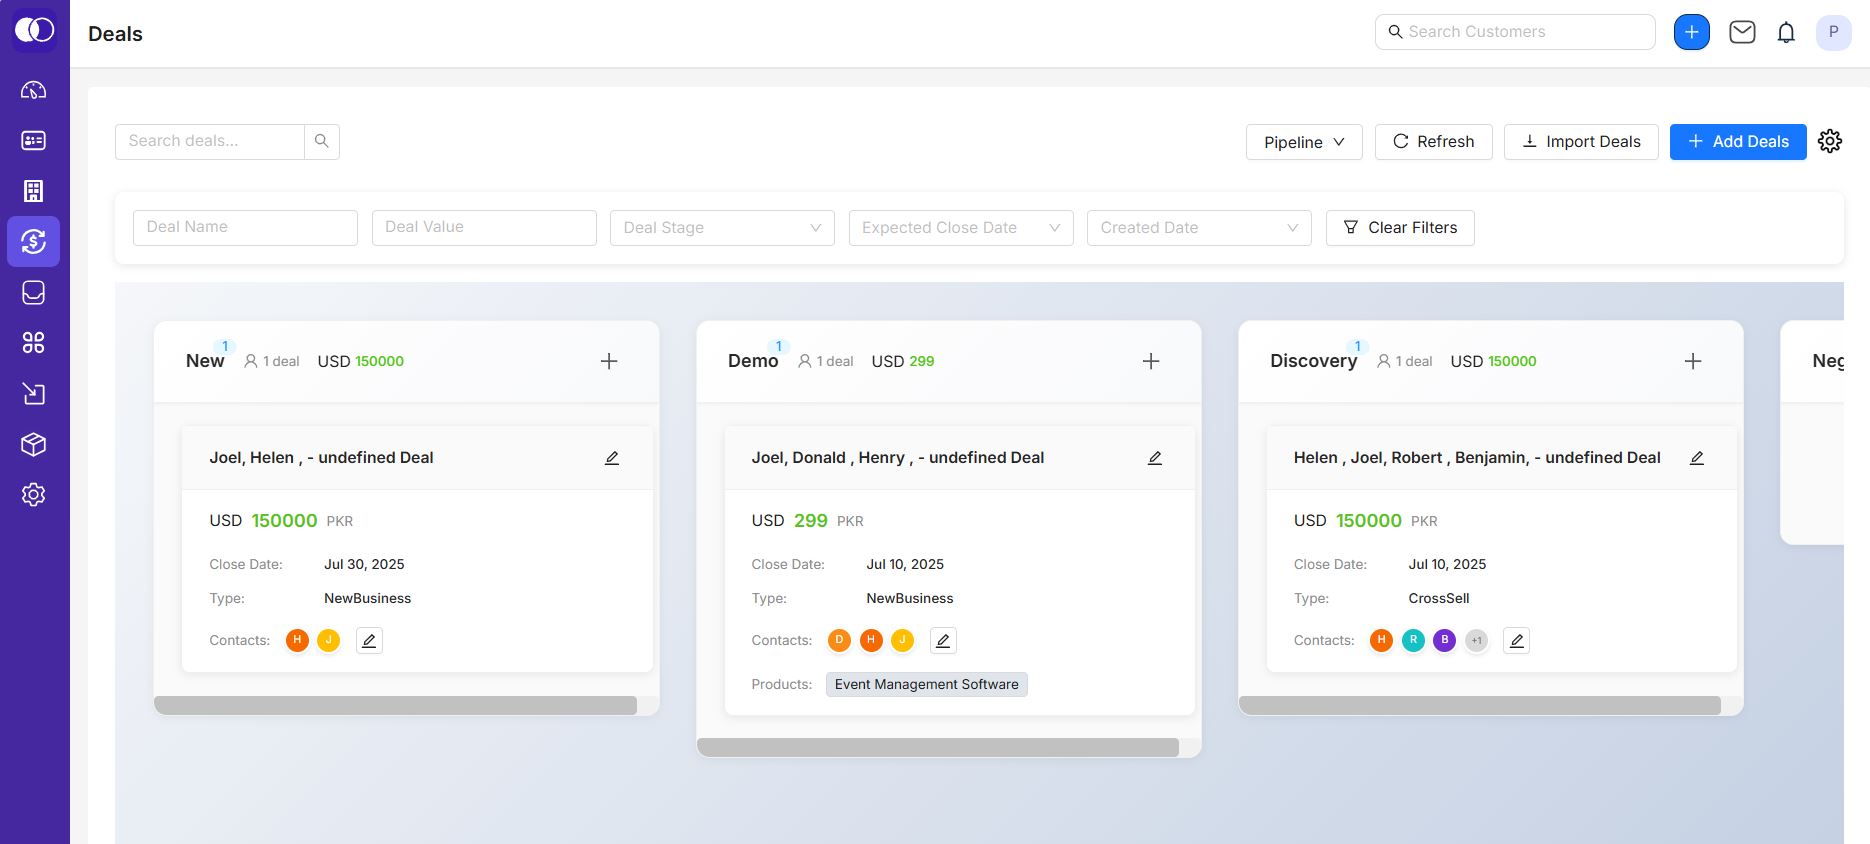This screenshot has height=844, width=1870.
Task: Open the notifications bell
Action: coord(1786,33)
